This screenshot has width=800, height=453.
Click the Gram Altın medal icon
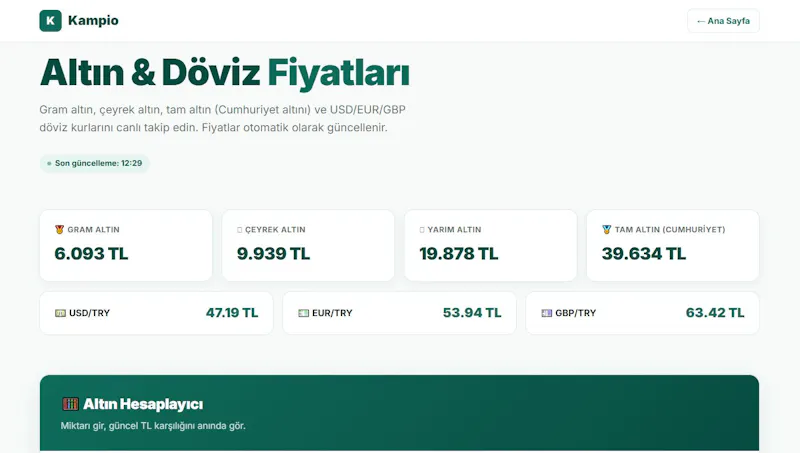(x=60, y=230)
